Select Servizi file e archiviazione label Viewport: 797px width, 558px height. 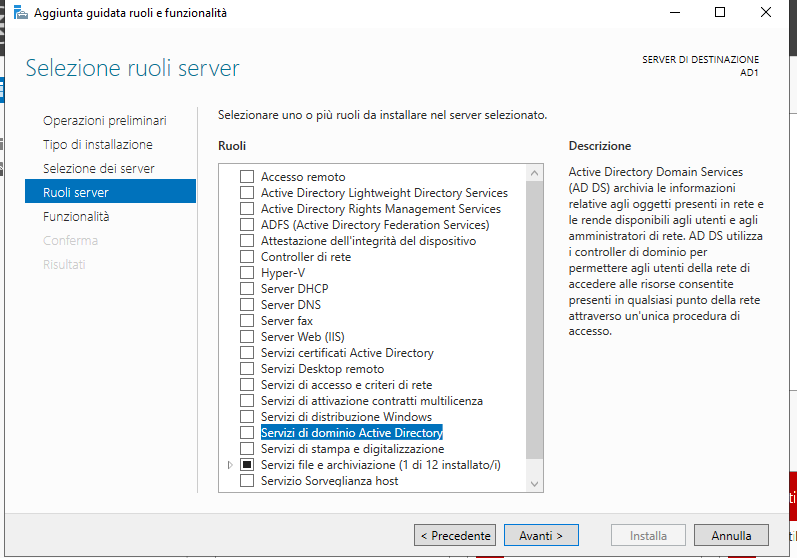[381, 464]
